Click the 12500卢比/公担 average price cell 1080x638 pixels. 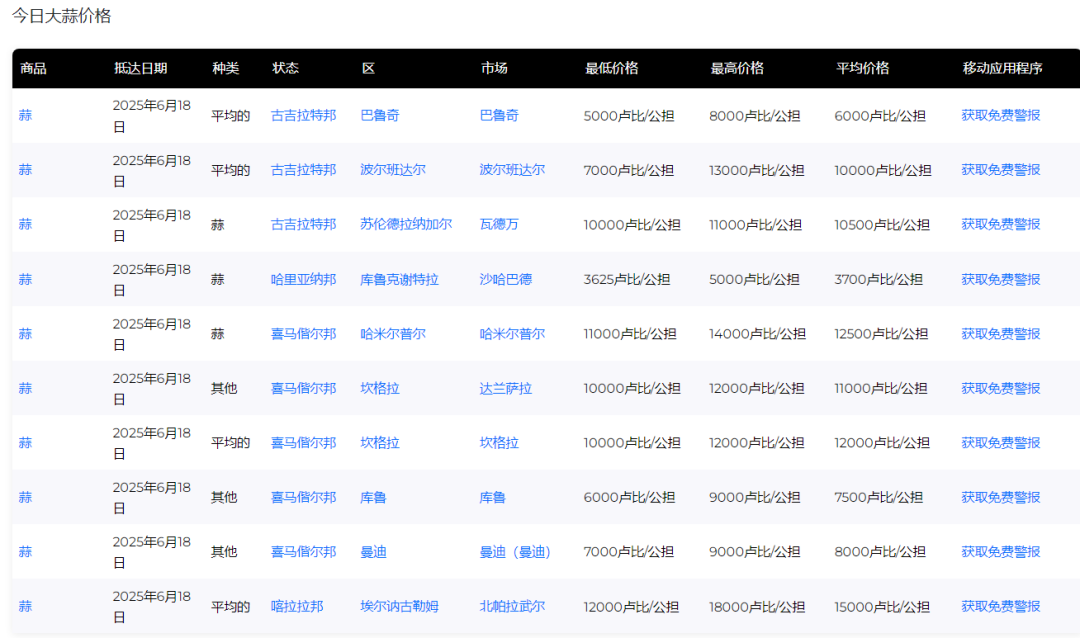click(881, 334)
